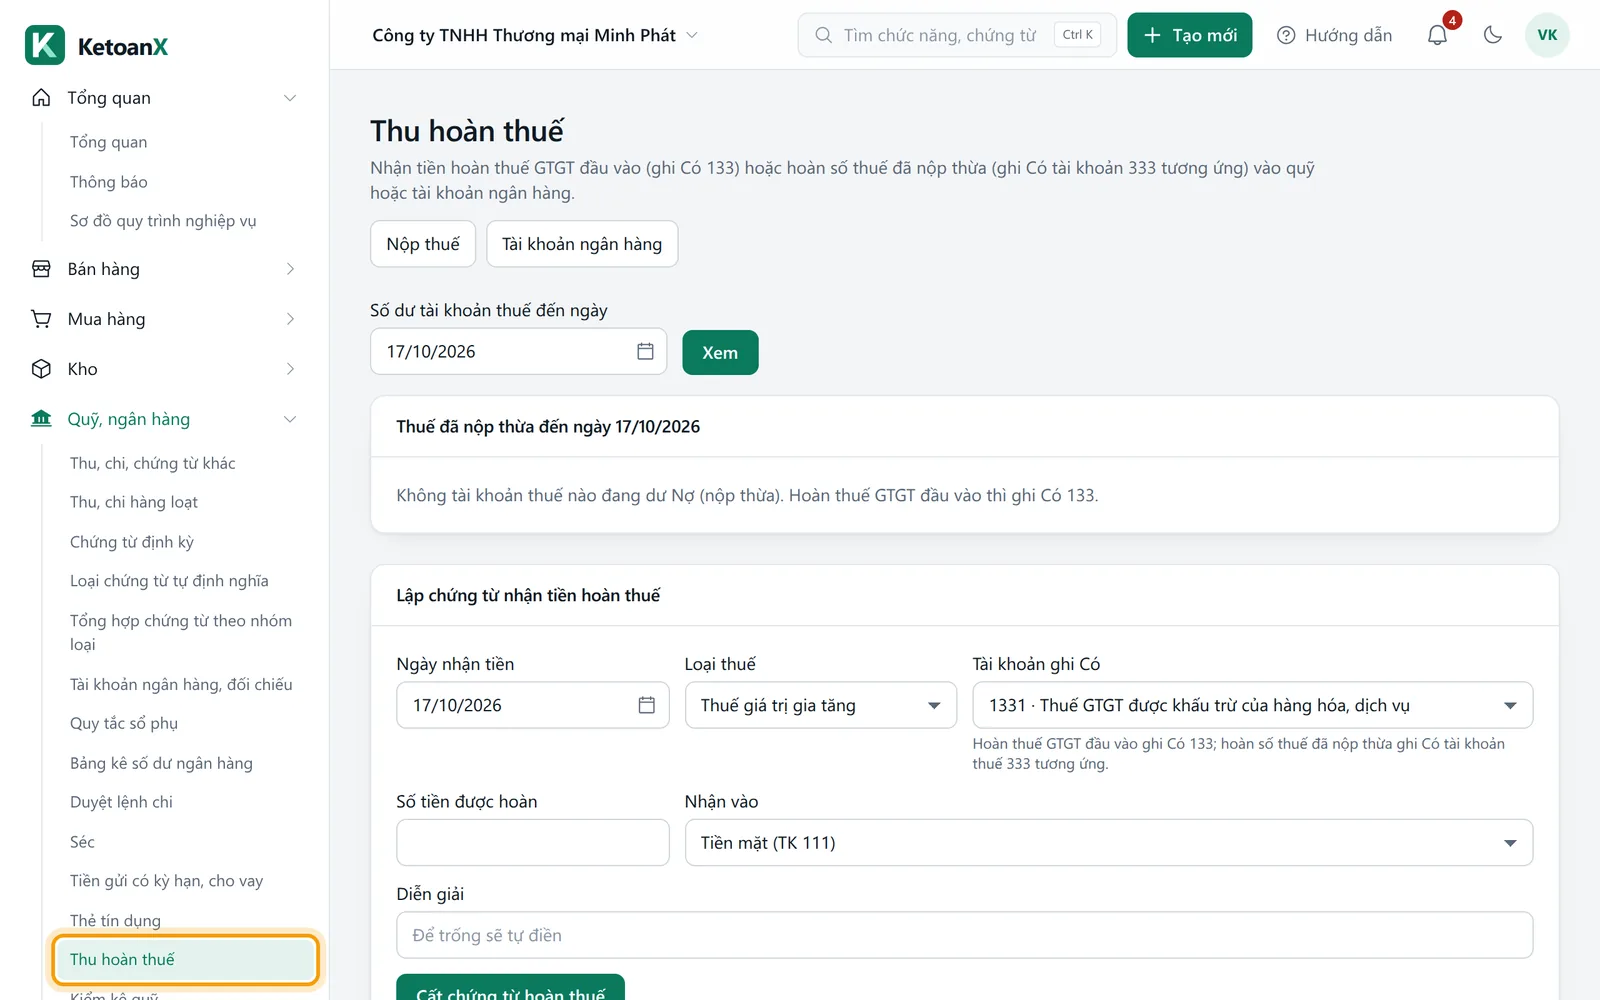Image resolution: width=1600 pixels, height=1000 pixels.
Task: Open calendar for tax balance date
Action: [x=645, y=352]
